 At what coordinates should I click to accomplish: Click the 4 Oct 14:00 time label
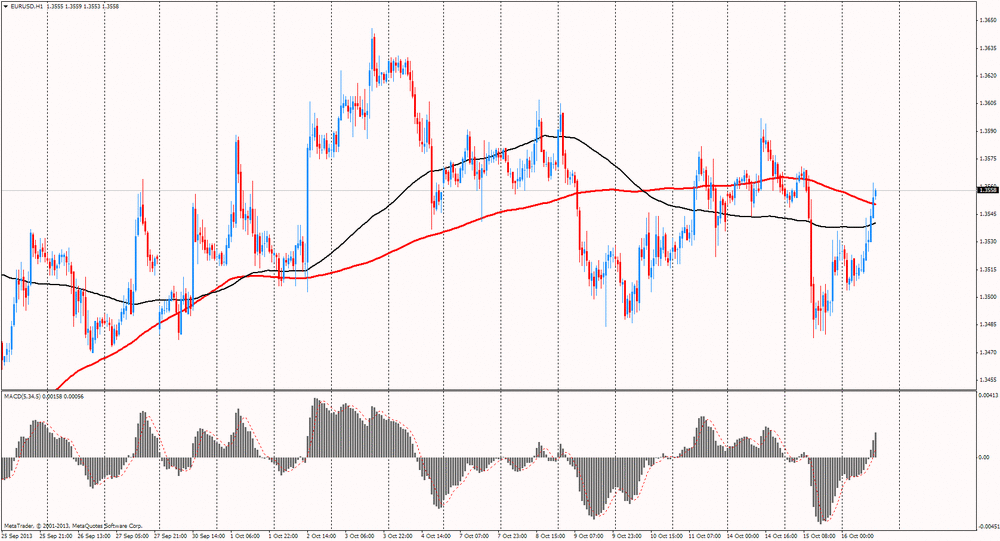436,537
